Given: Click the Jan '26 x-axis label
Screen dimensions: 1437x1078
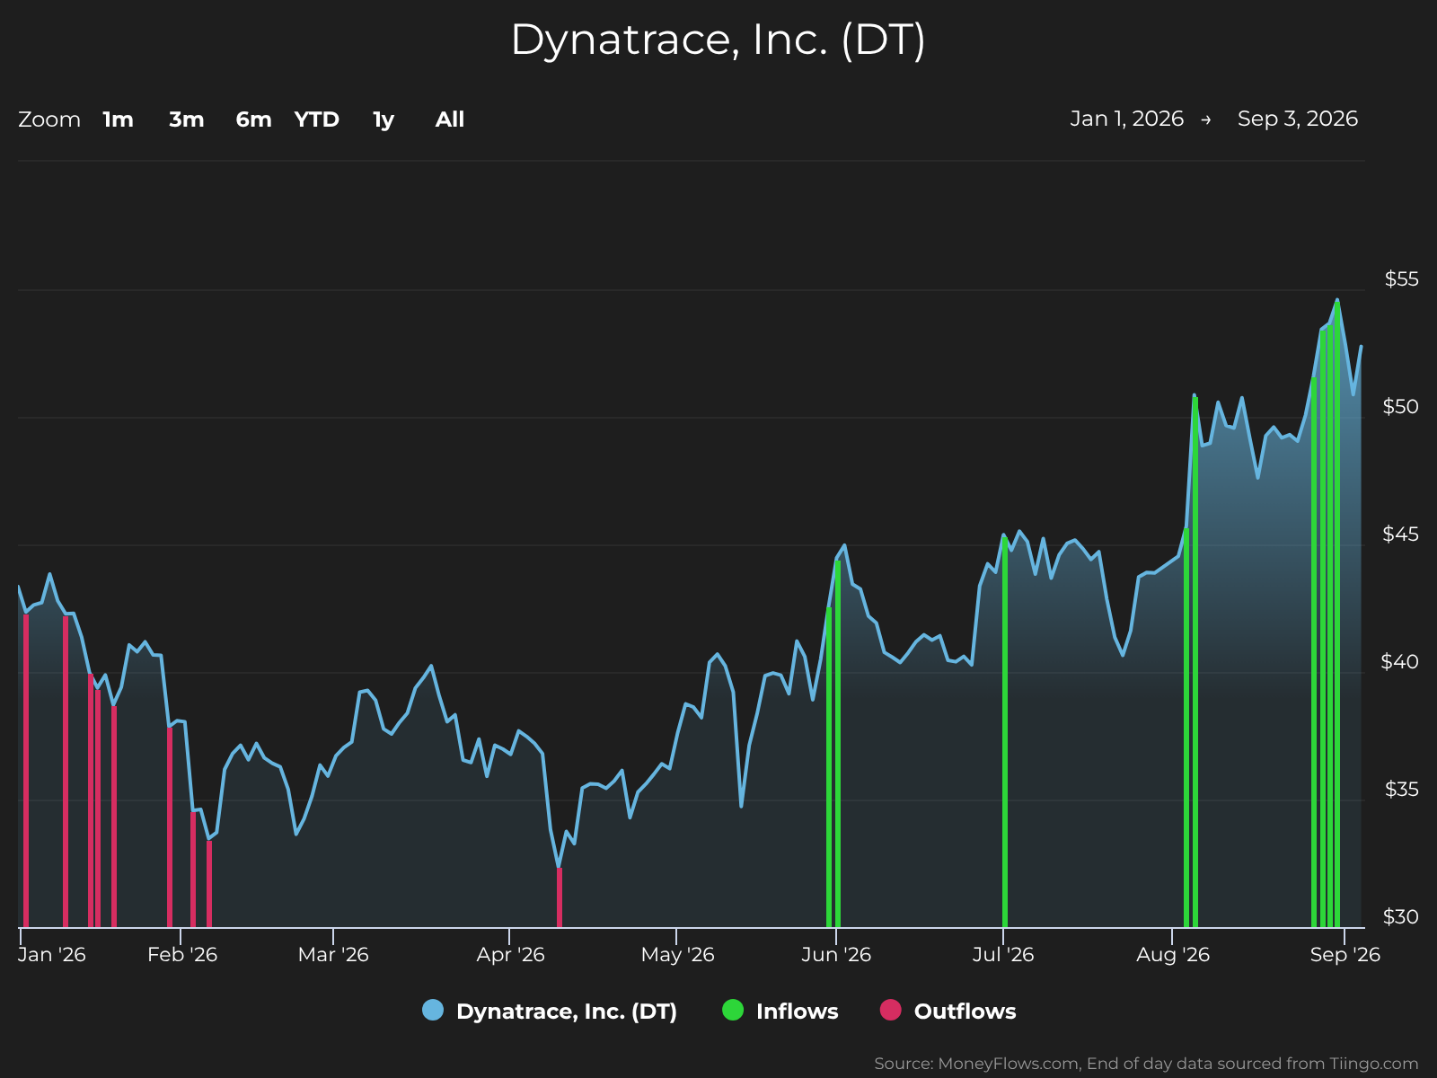Looking at the screenshot, I should (52, 954).
